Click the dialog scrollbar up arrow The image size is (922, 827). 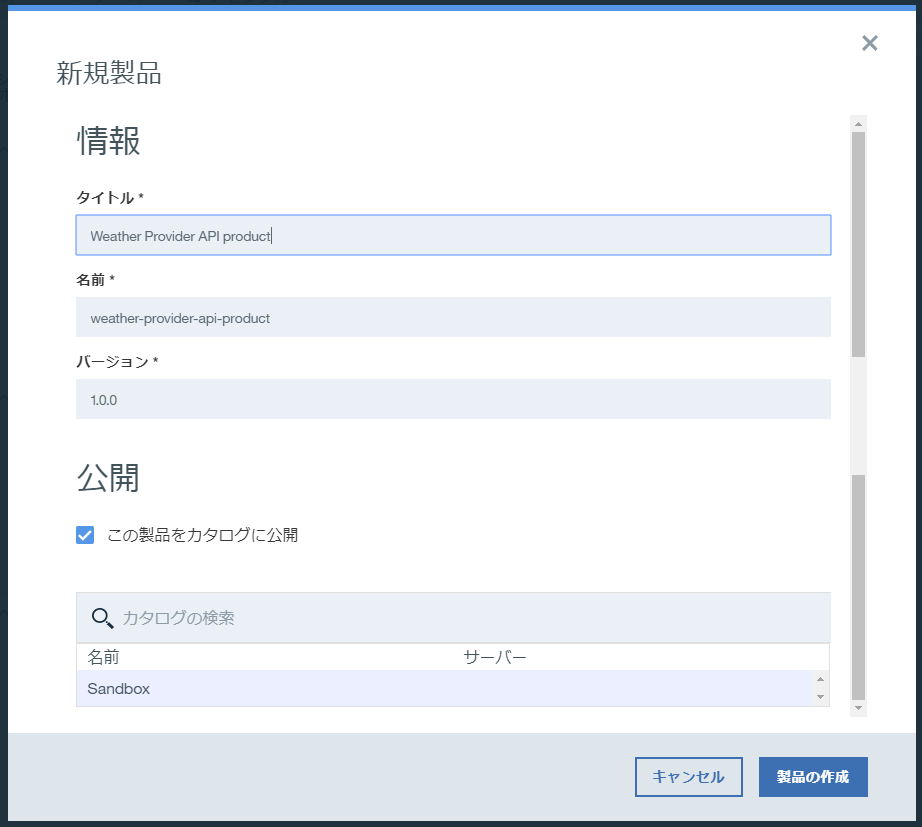coord(858,124)
